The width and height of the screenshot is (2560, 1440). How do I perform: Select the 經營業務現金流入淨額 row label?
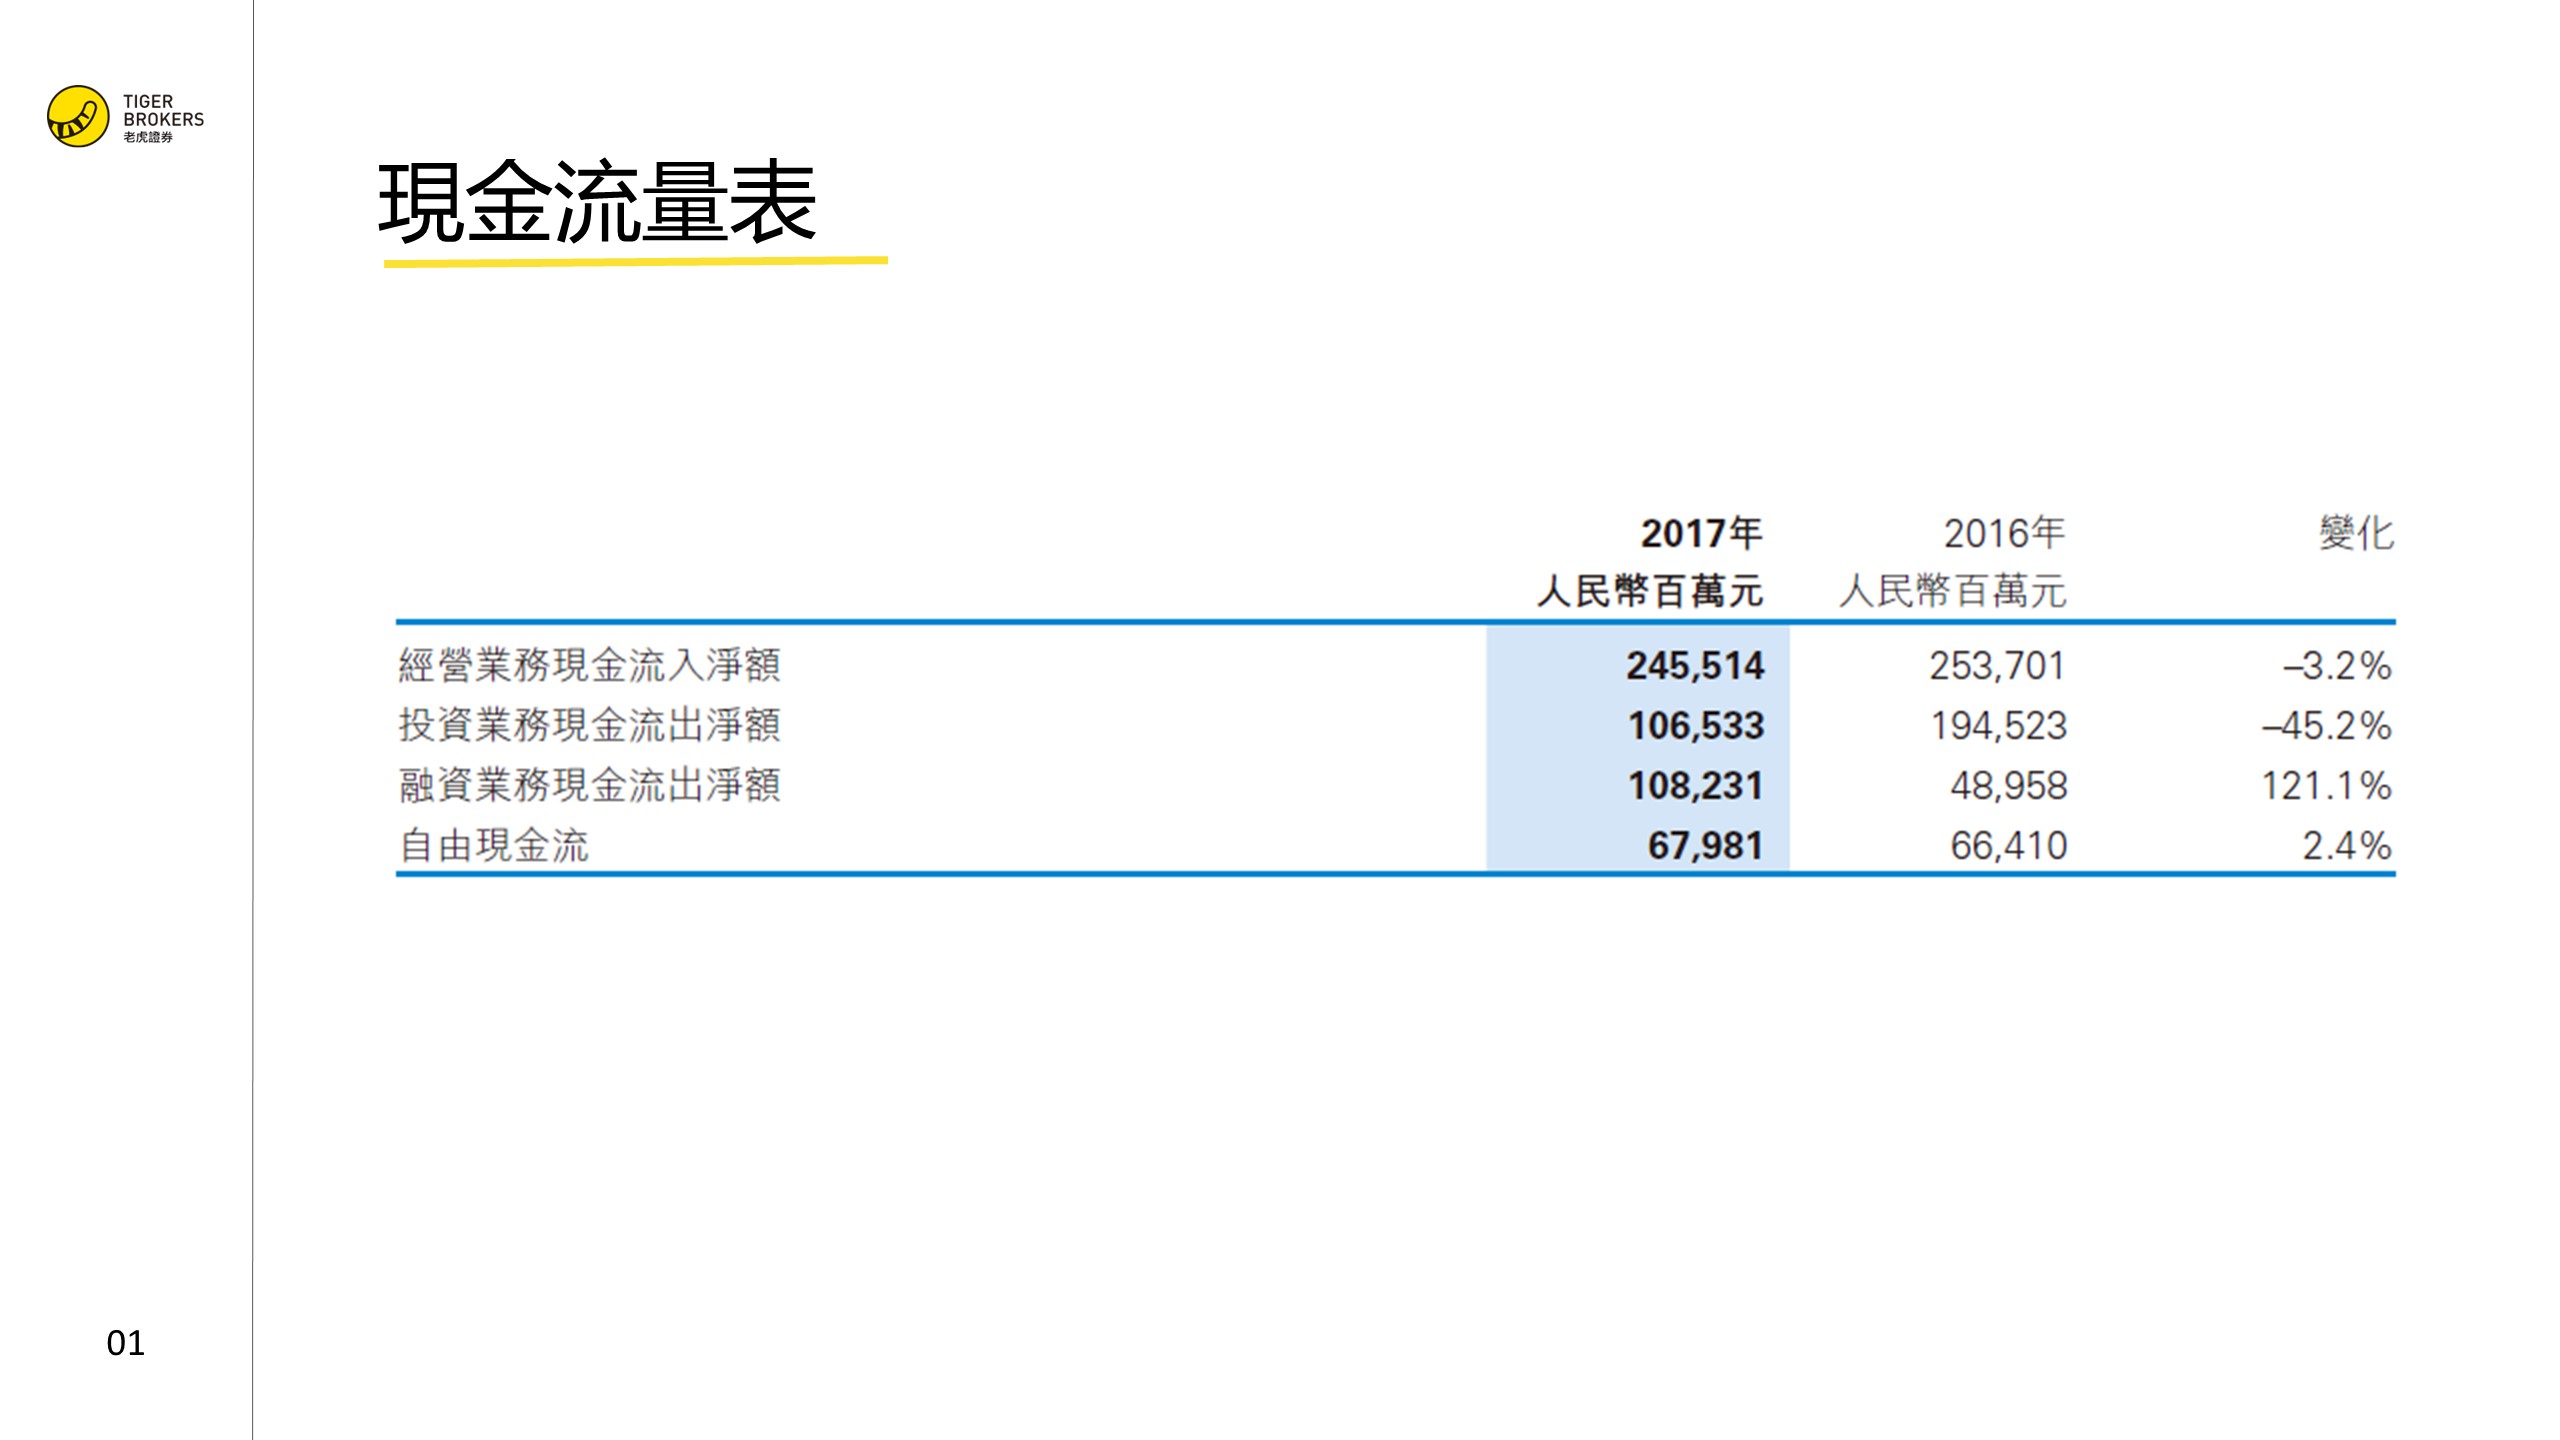tap(589, 665)
